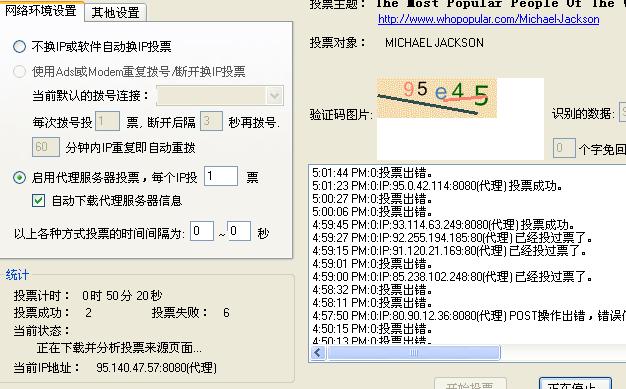Select log line 4:50:15 PM 投票出错

(372, 329)
